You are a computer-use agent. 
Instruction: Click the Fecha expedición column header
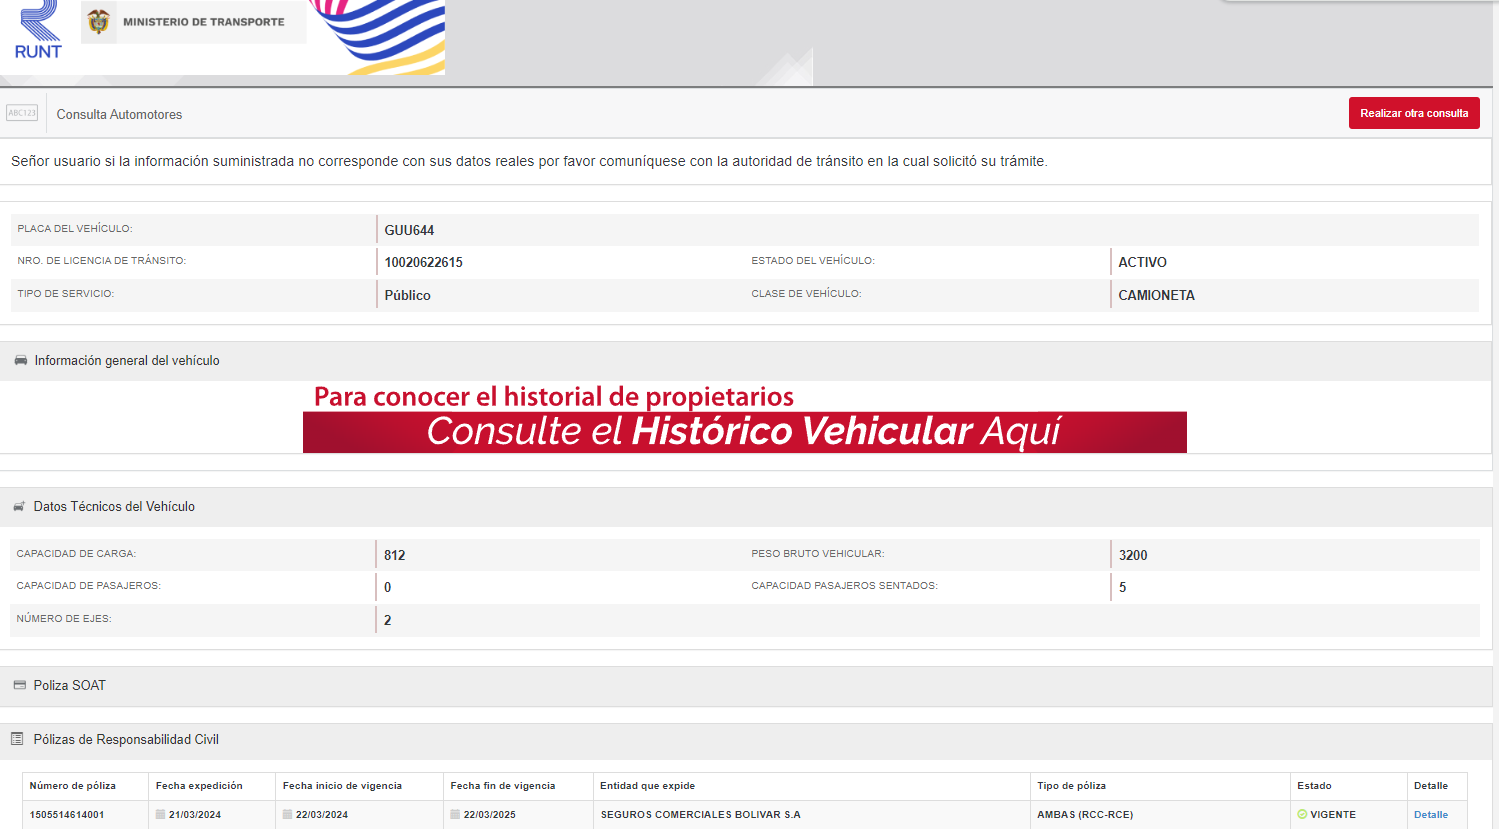click(199, 786)
